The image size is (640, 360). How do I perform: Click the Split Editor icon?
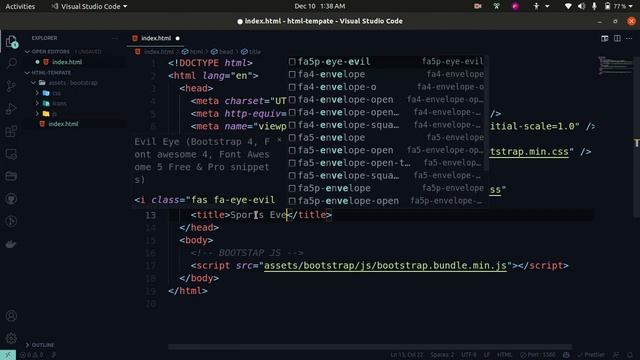[x=617, y=38]
